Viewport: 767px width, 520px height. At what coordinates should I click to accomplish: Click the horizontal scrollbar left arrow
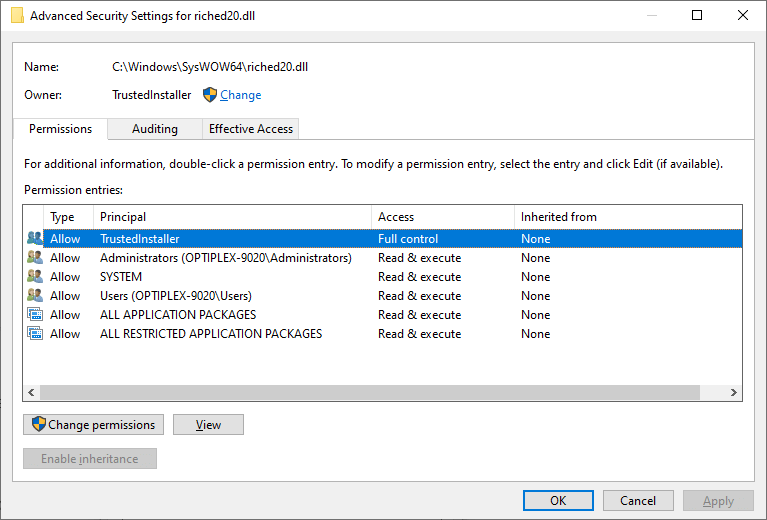tap(31, 392)
